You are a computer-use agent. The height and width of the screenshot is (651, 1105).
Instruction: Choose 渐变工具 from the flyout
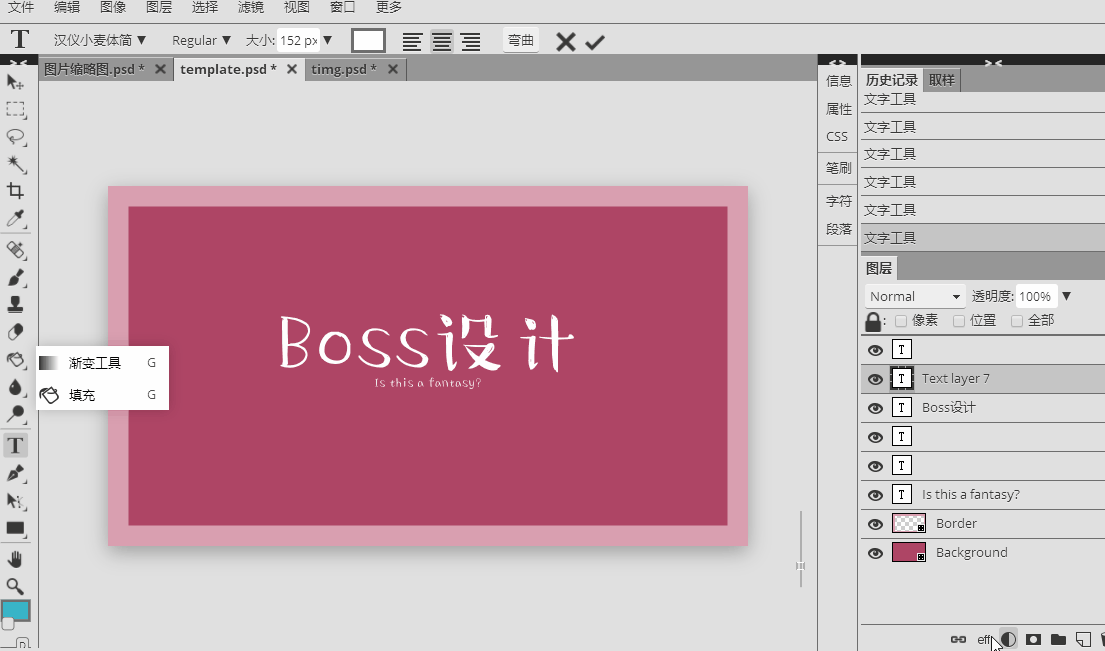coord(95,363)
